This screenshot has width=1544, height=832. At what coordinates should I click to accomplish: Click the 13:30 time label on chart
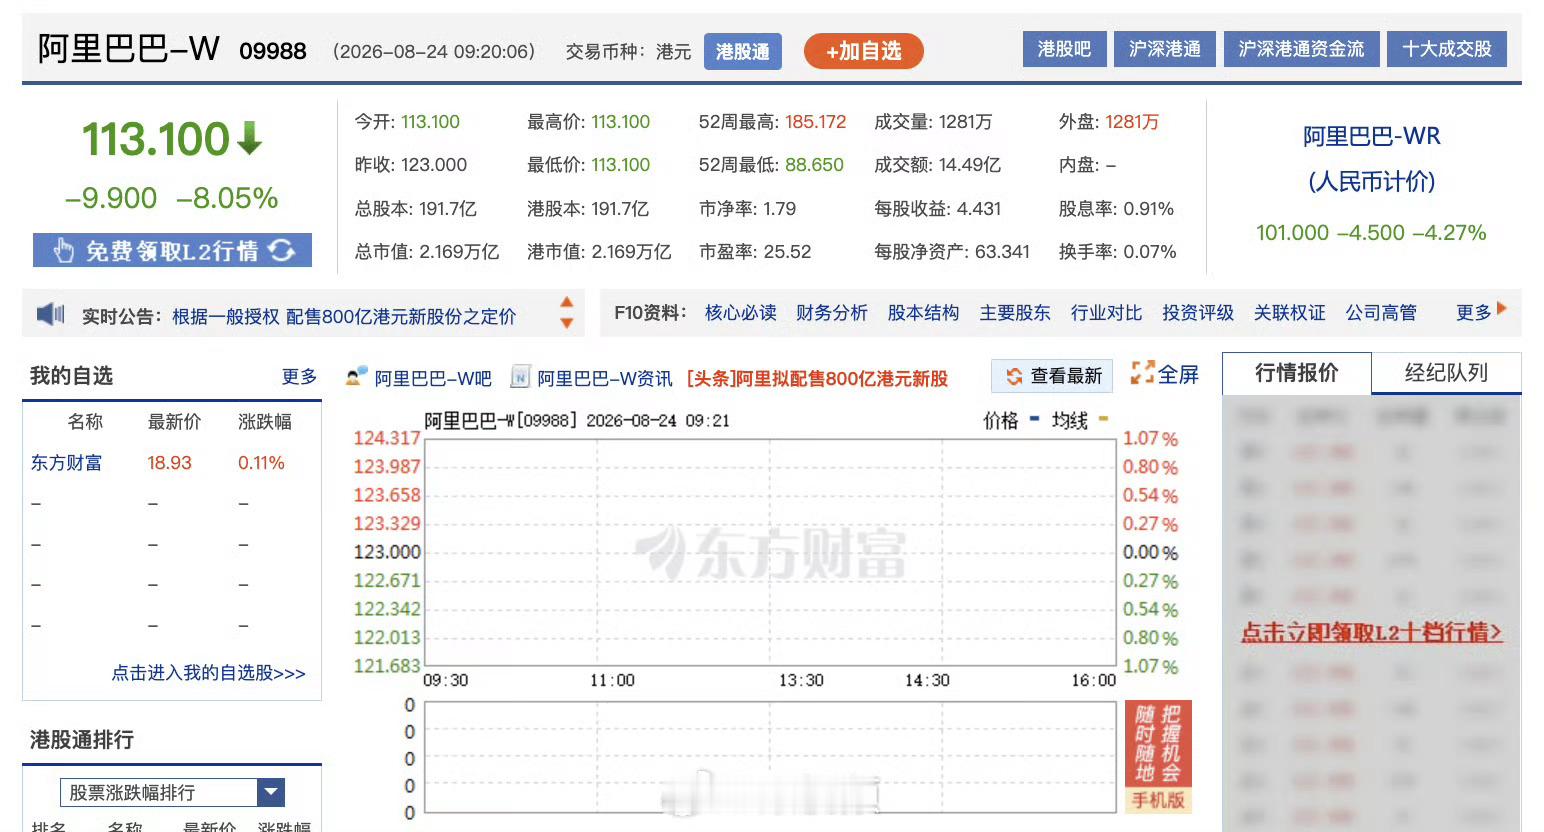coord(801,680)
